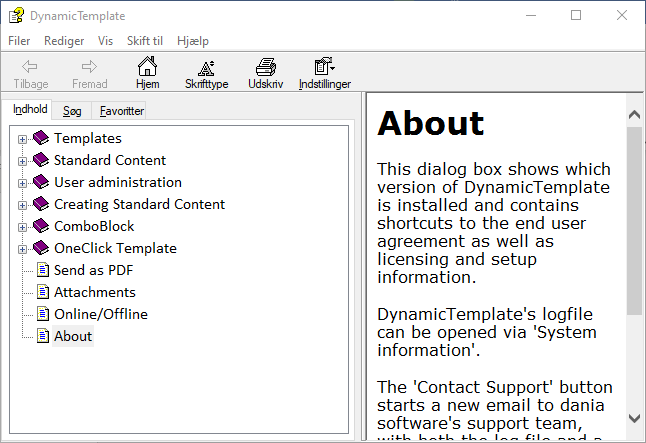This screenshot has width=646, height=443.
Task: Open the Hjælp menu
Action: pos(193,41)
